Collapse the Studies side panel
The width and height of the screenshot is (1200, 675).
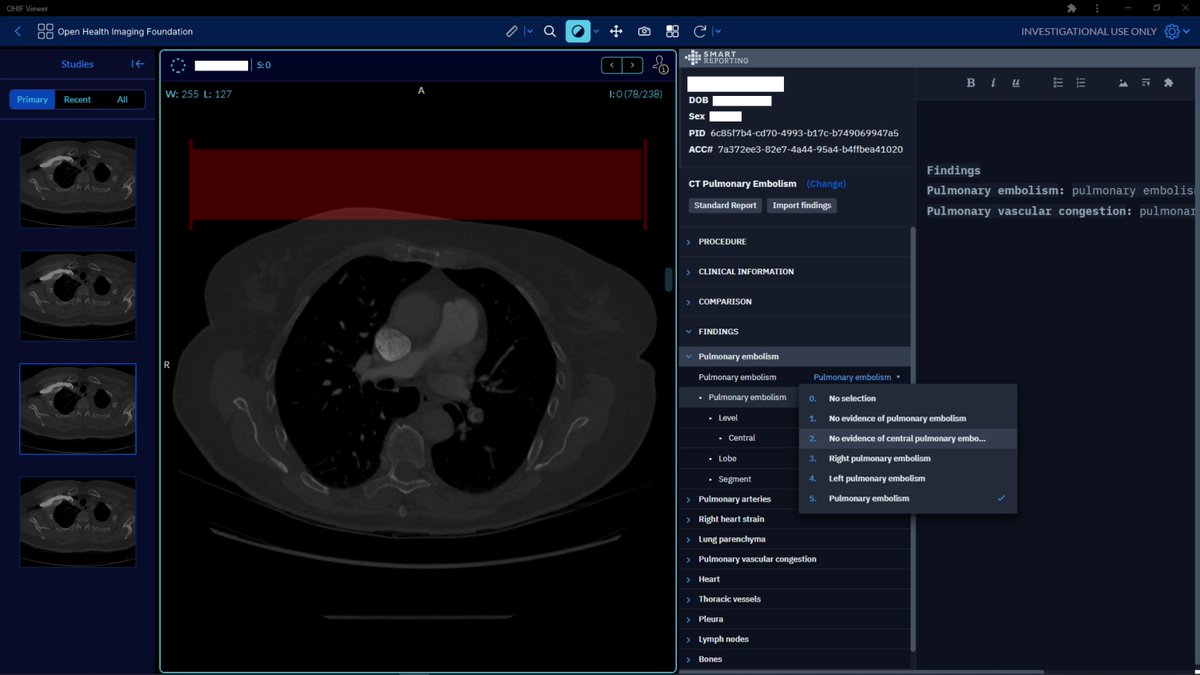[x=139, y=64]
